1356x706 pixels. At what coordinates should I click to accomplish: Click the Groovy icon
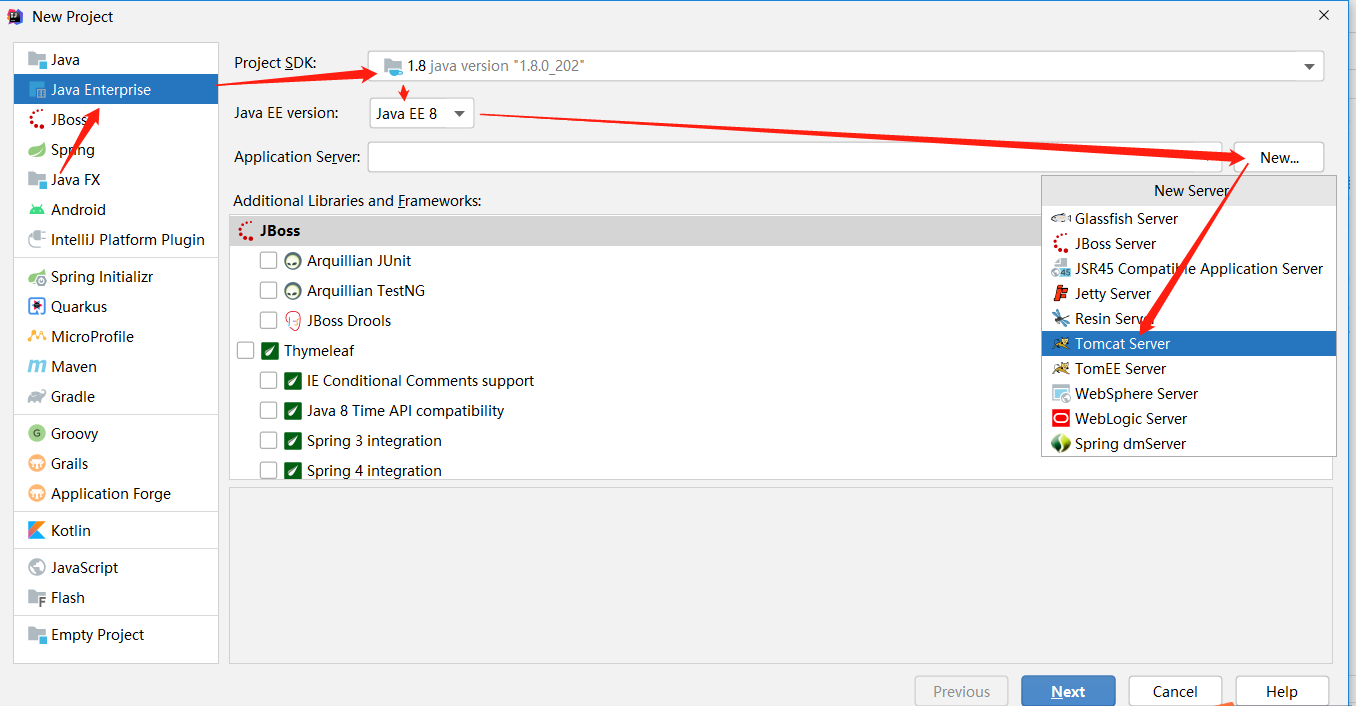(37, 434)
